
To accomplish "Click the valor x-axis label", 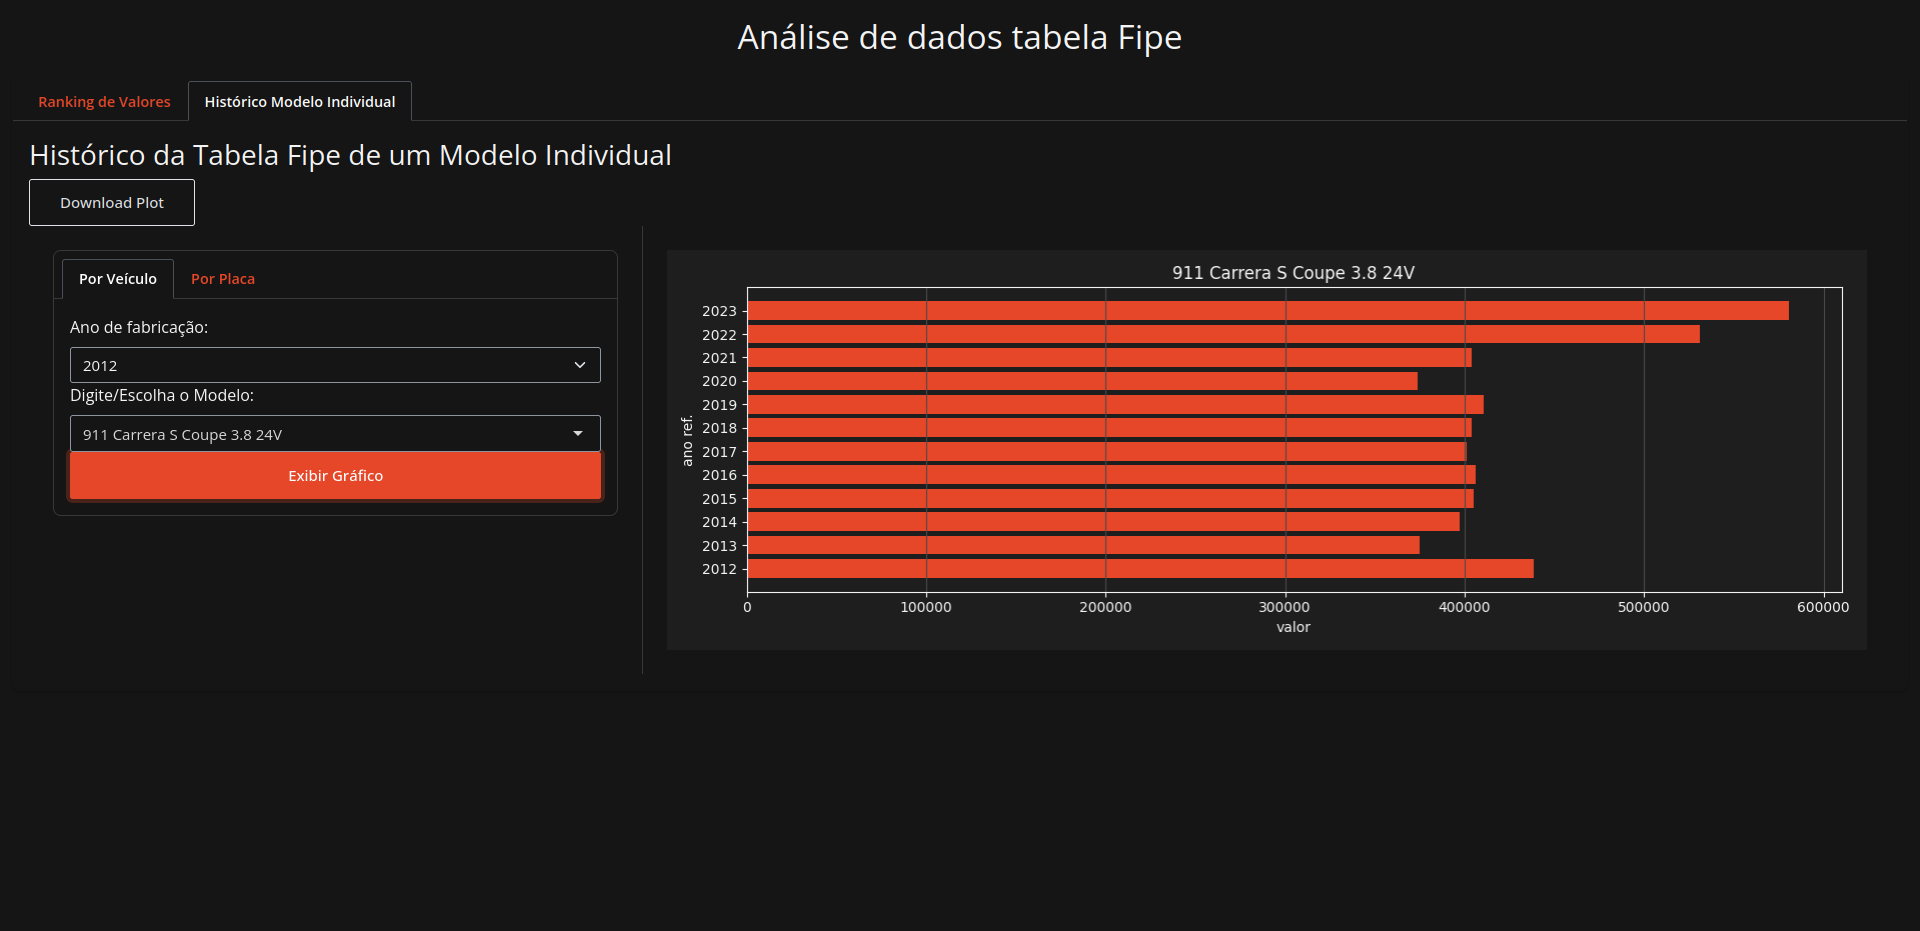I will [x=1293, y=627].
